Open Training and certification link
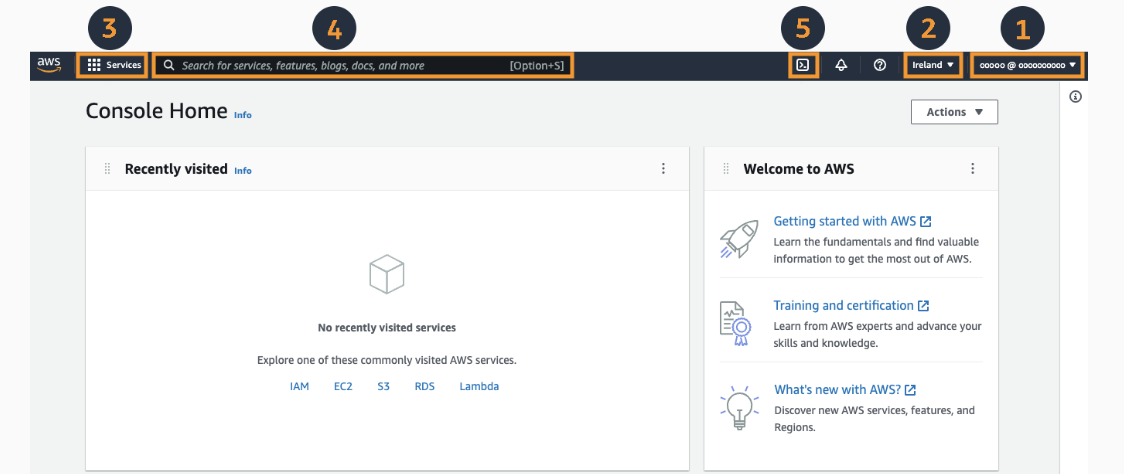The width and height of the screenshot is (1124, 474). point(851,305)
